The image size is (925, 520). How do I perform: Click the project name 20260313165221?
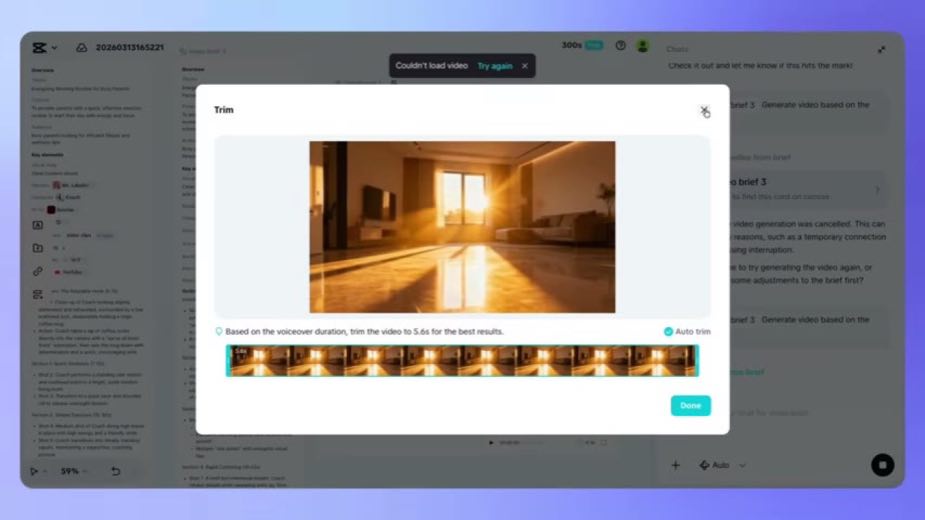point(130,47)
